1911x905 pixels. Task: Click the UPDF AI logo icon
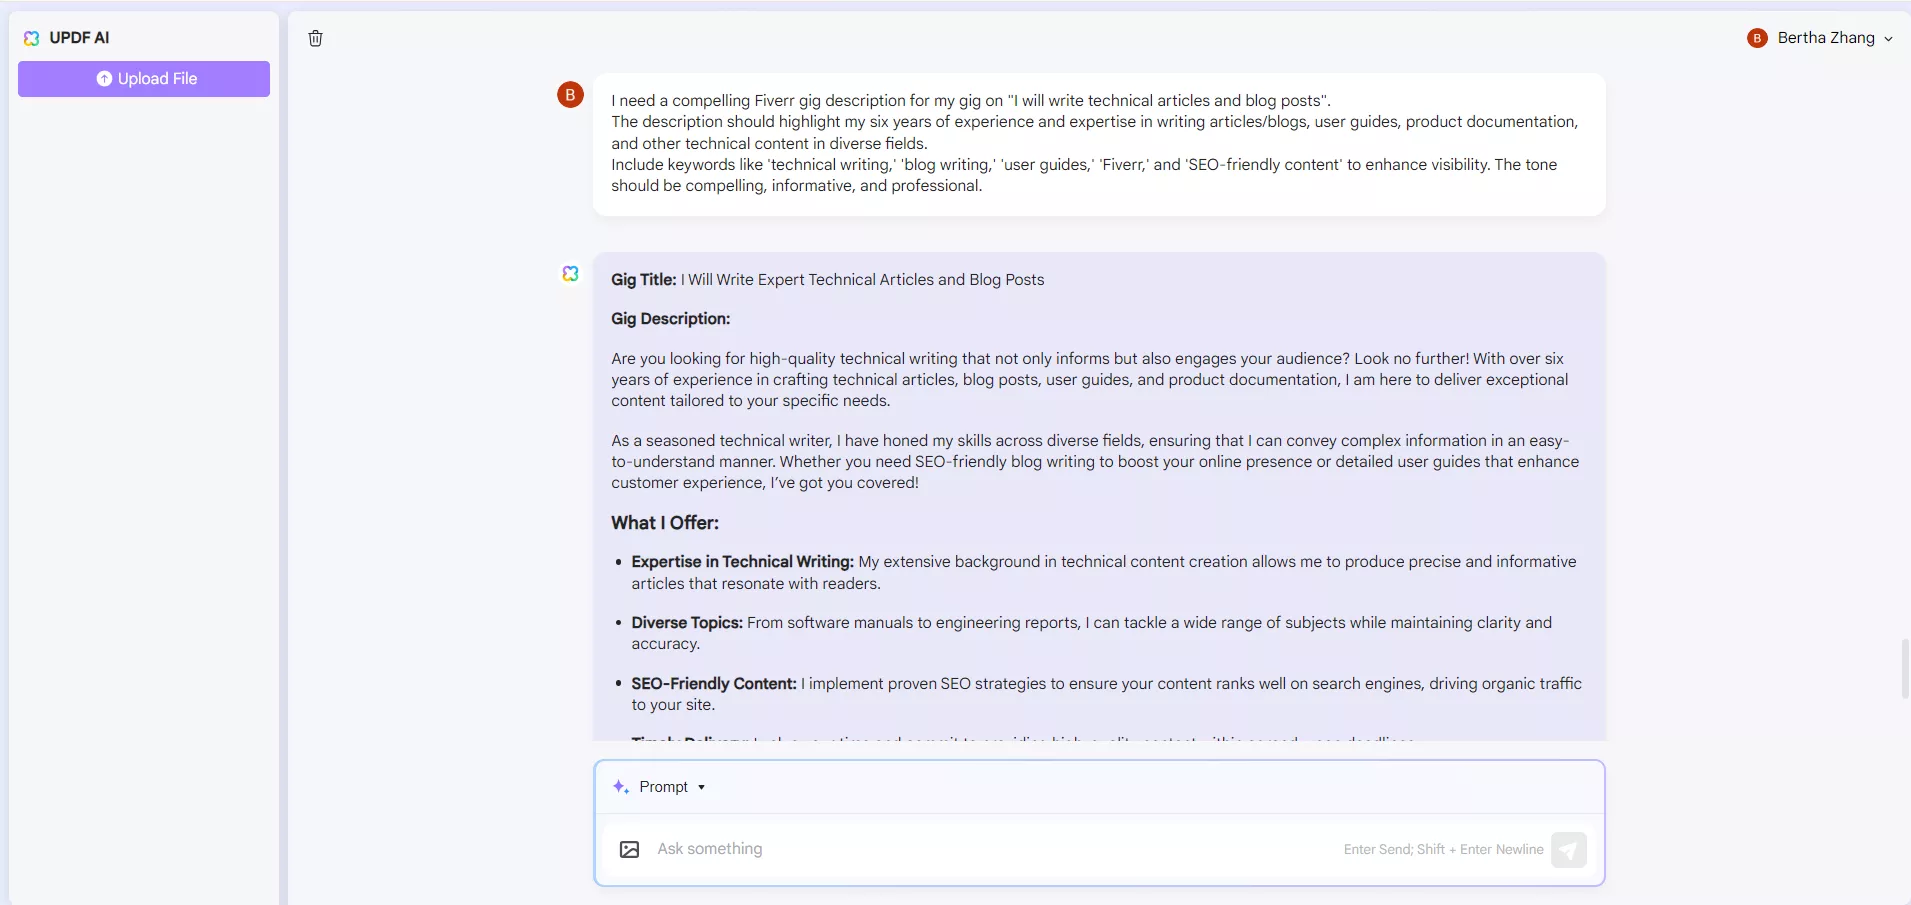click(30, 38)
